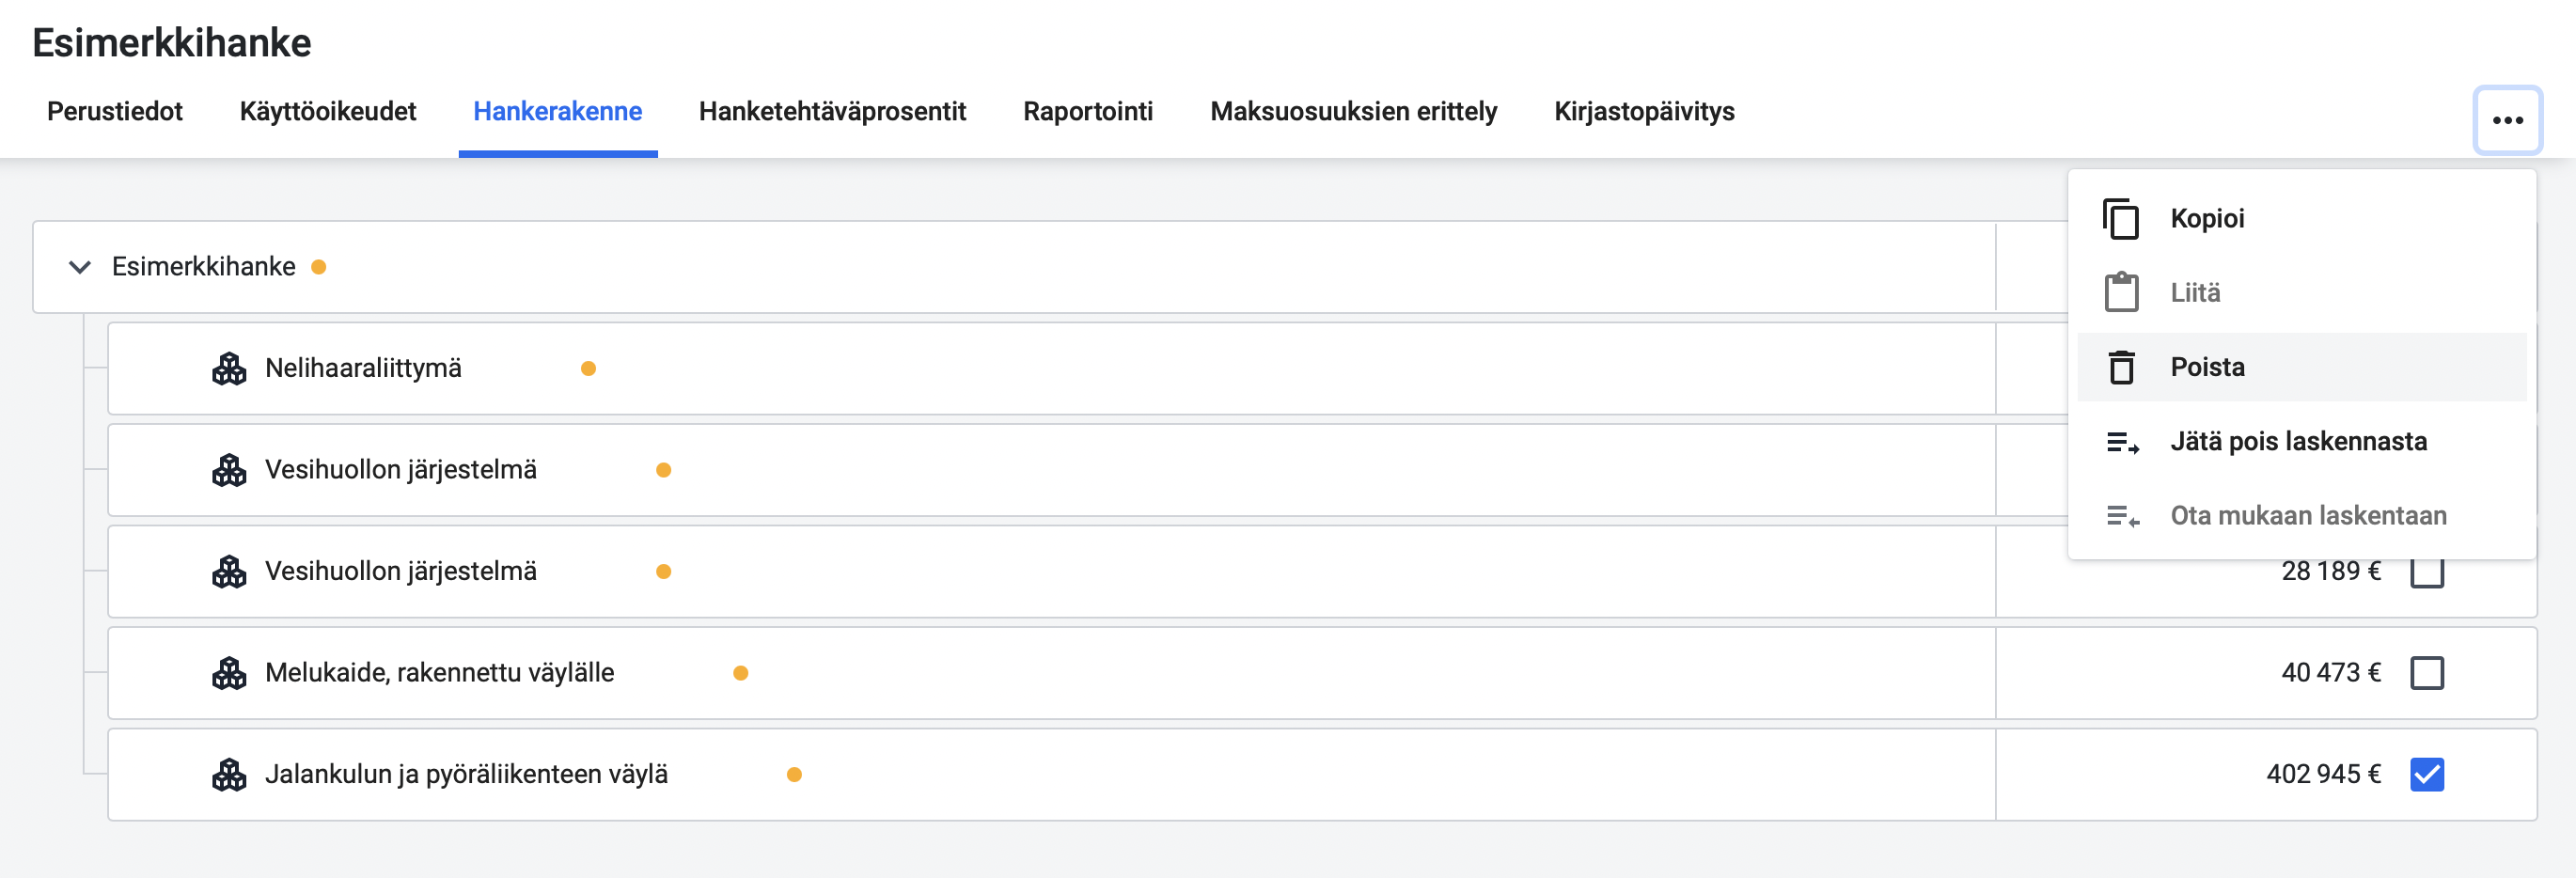
Task: Click the Kopioi copy icon
Action: tap(2121, 219)
